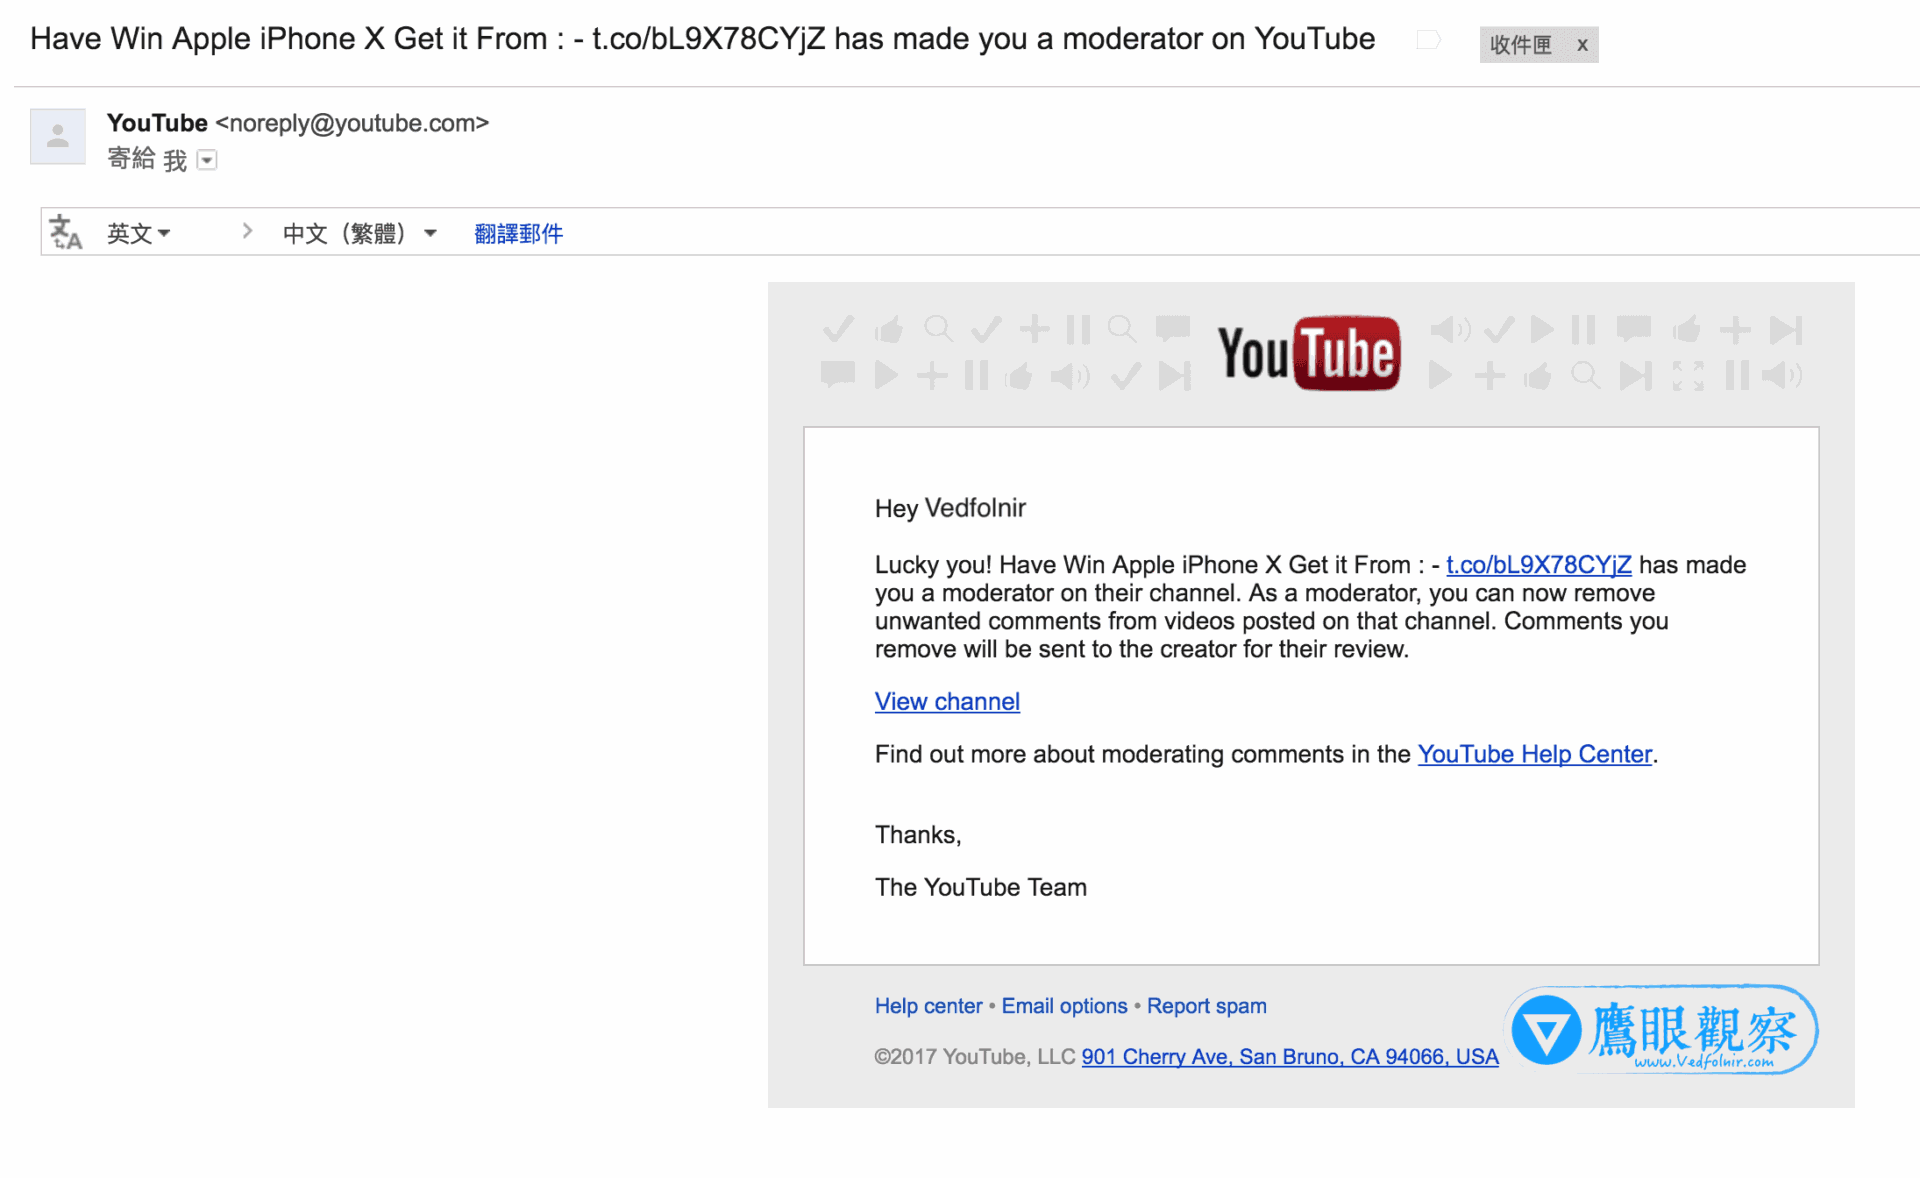1920x1178 pixels.
Task: Click the 收件匣 inbox label
Action: [1520, 45]
